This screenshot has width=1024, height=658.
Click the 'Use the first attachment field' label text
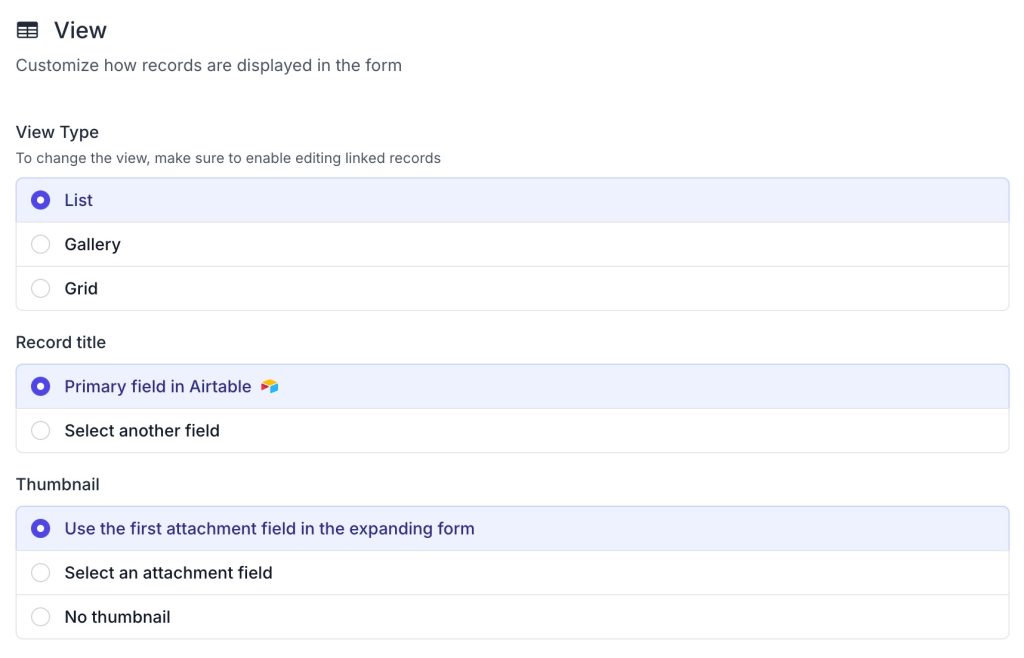[269, 528]
